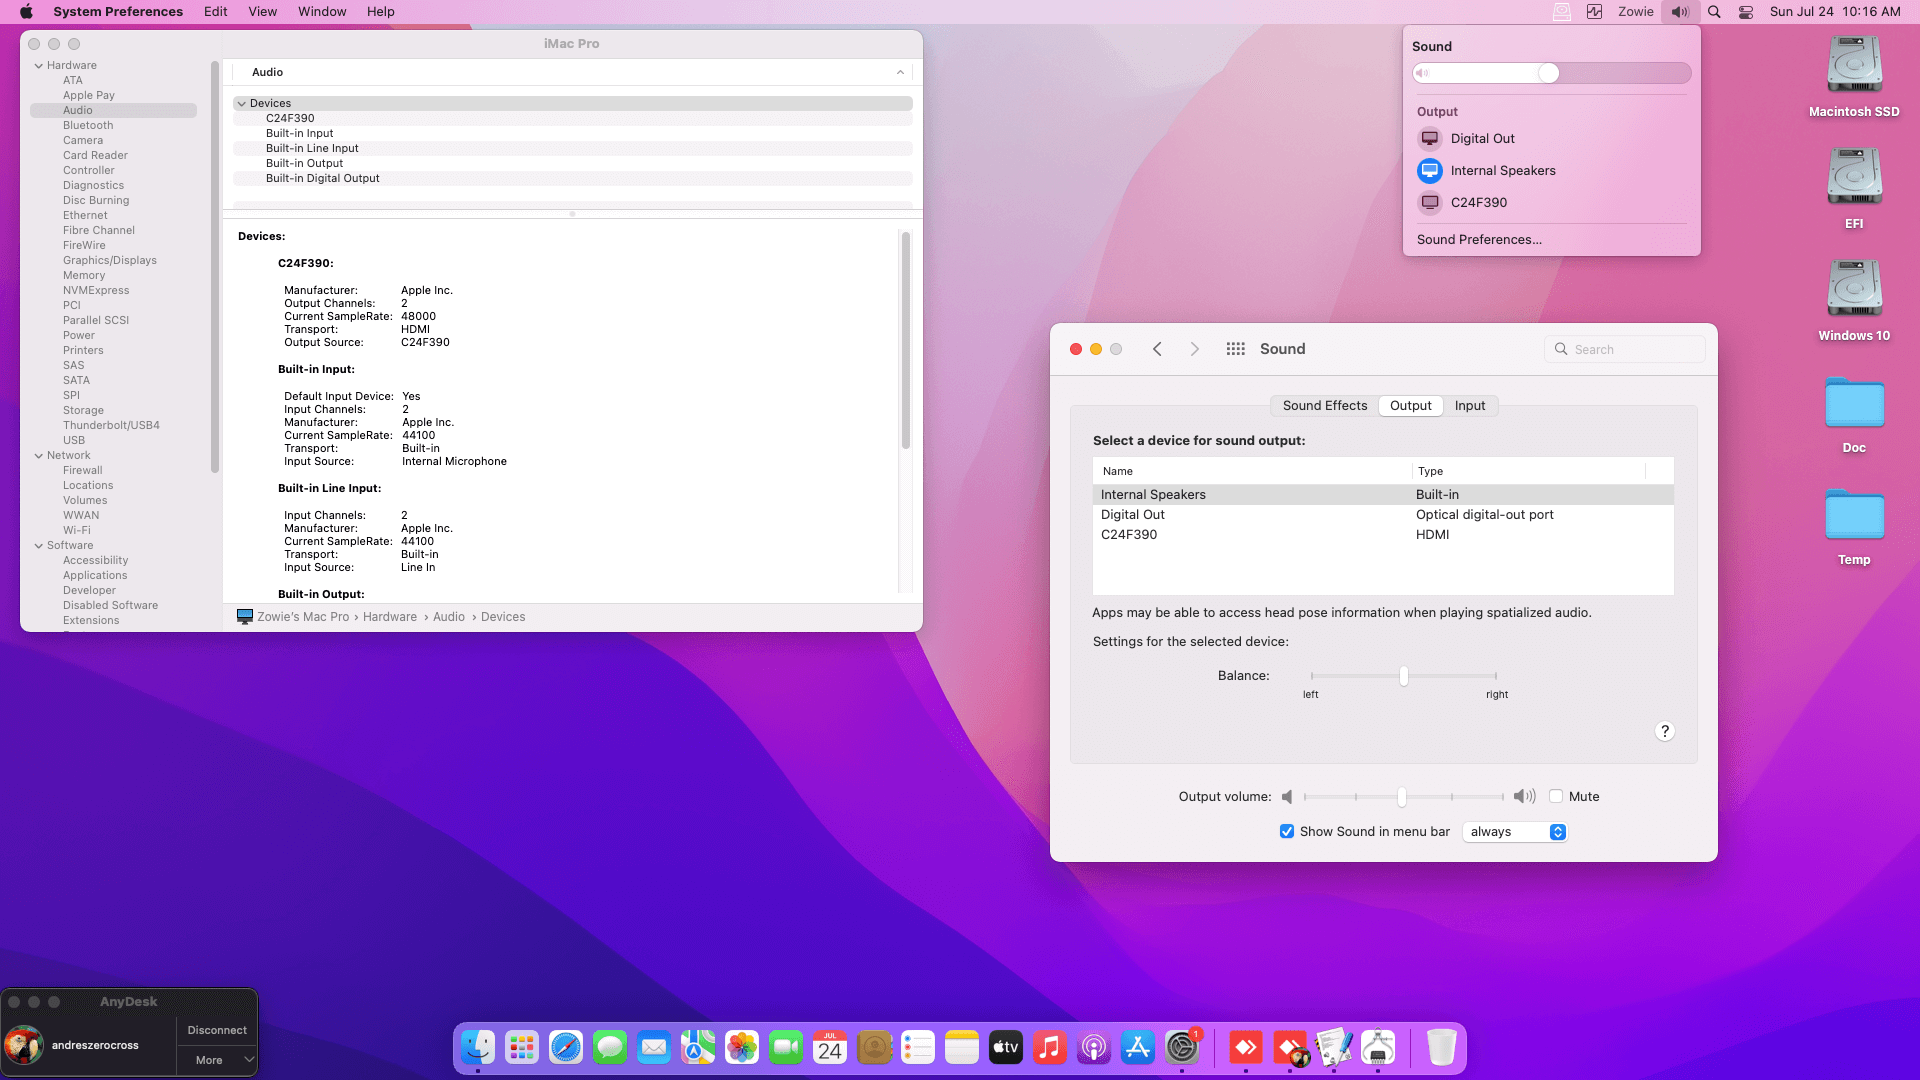Select Wi-Fi under Network in sidebar
Image resolution: width=1920 pixels, height=1080 pixels.
(x=77, y=531)
